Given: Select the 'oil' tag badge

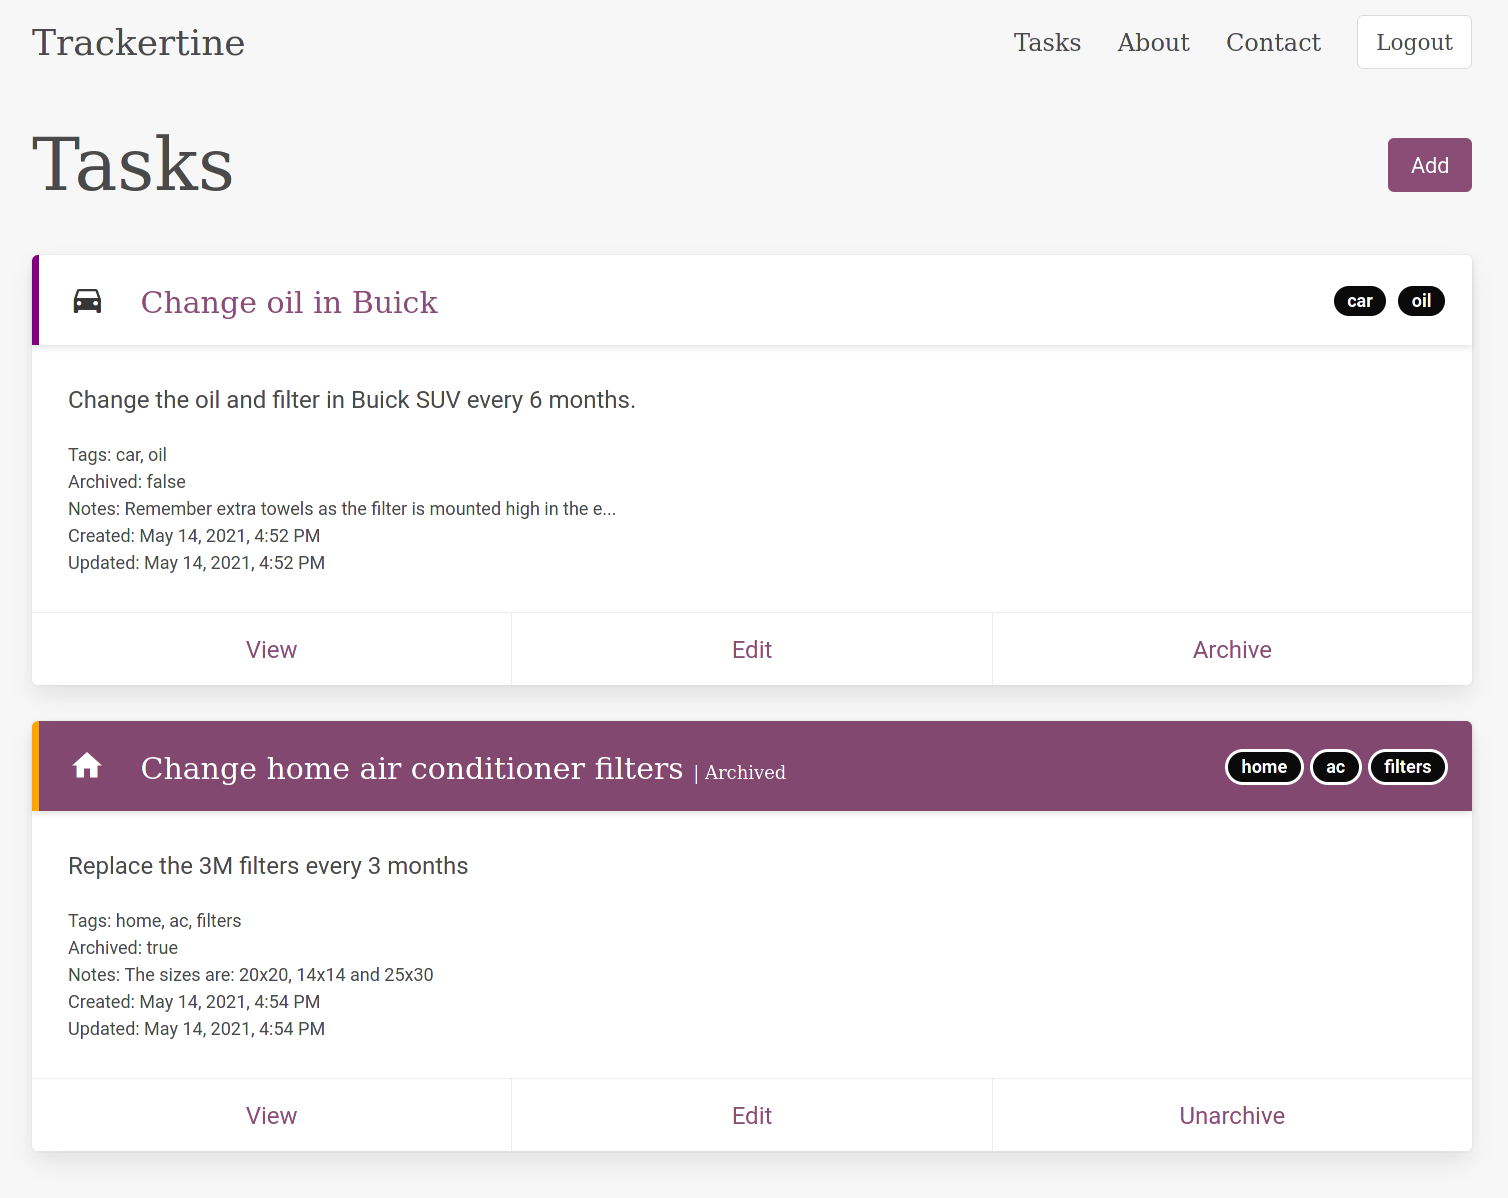Looking at the screenshot, I should click(x=1421, y=301).
